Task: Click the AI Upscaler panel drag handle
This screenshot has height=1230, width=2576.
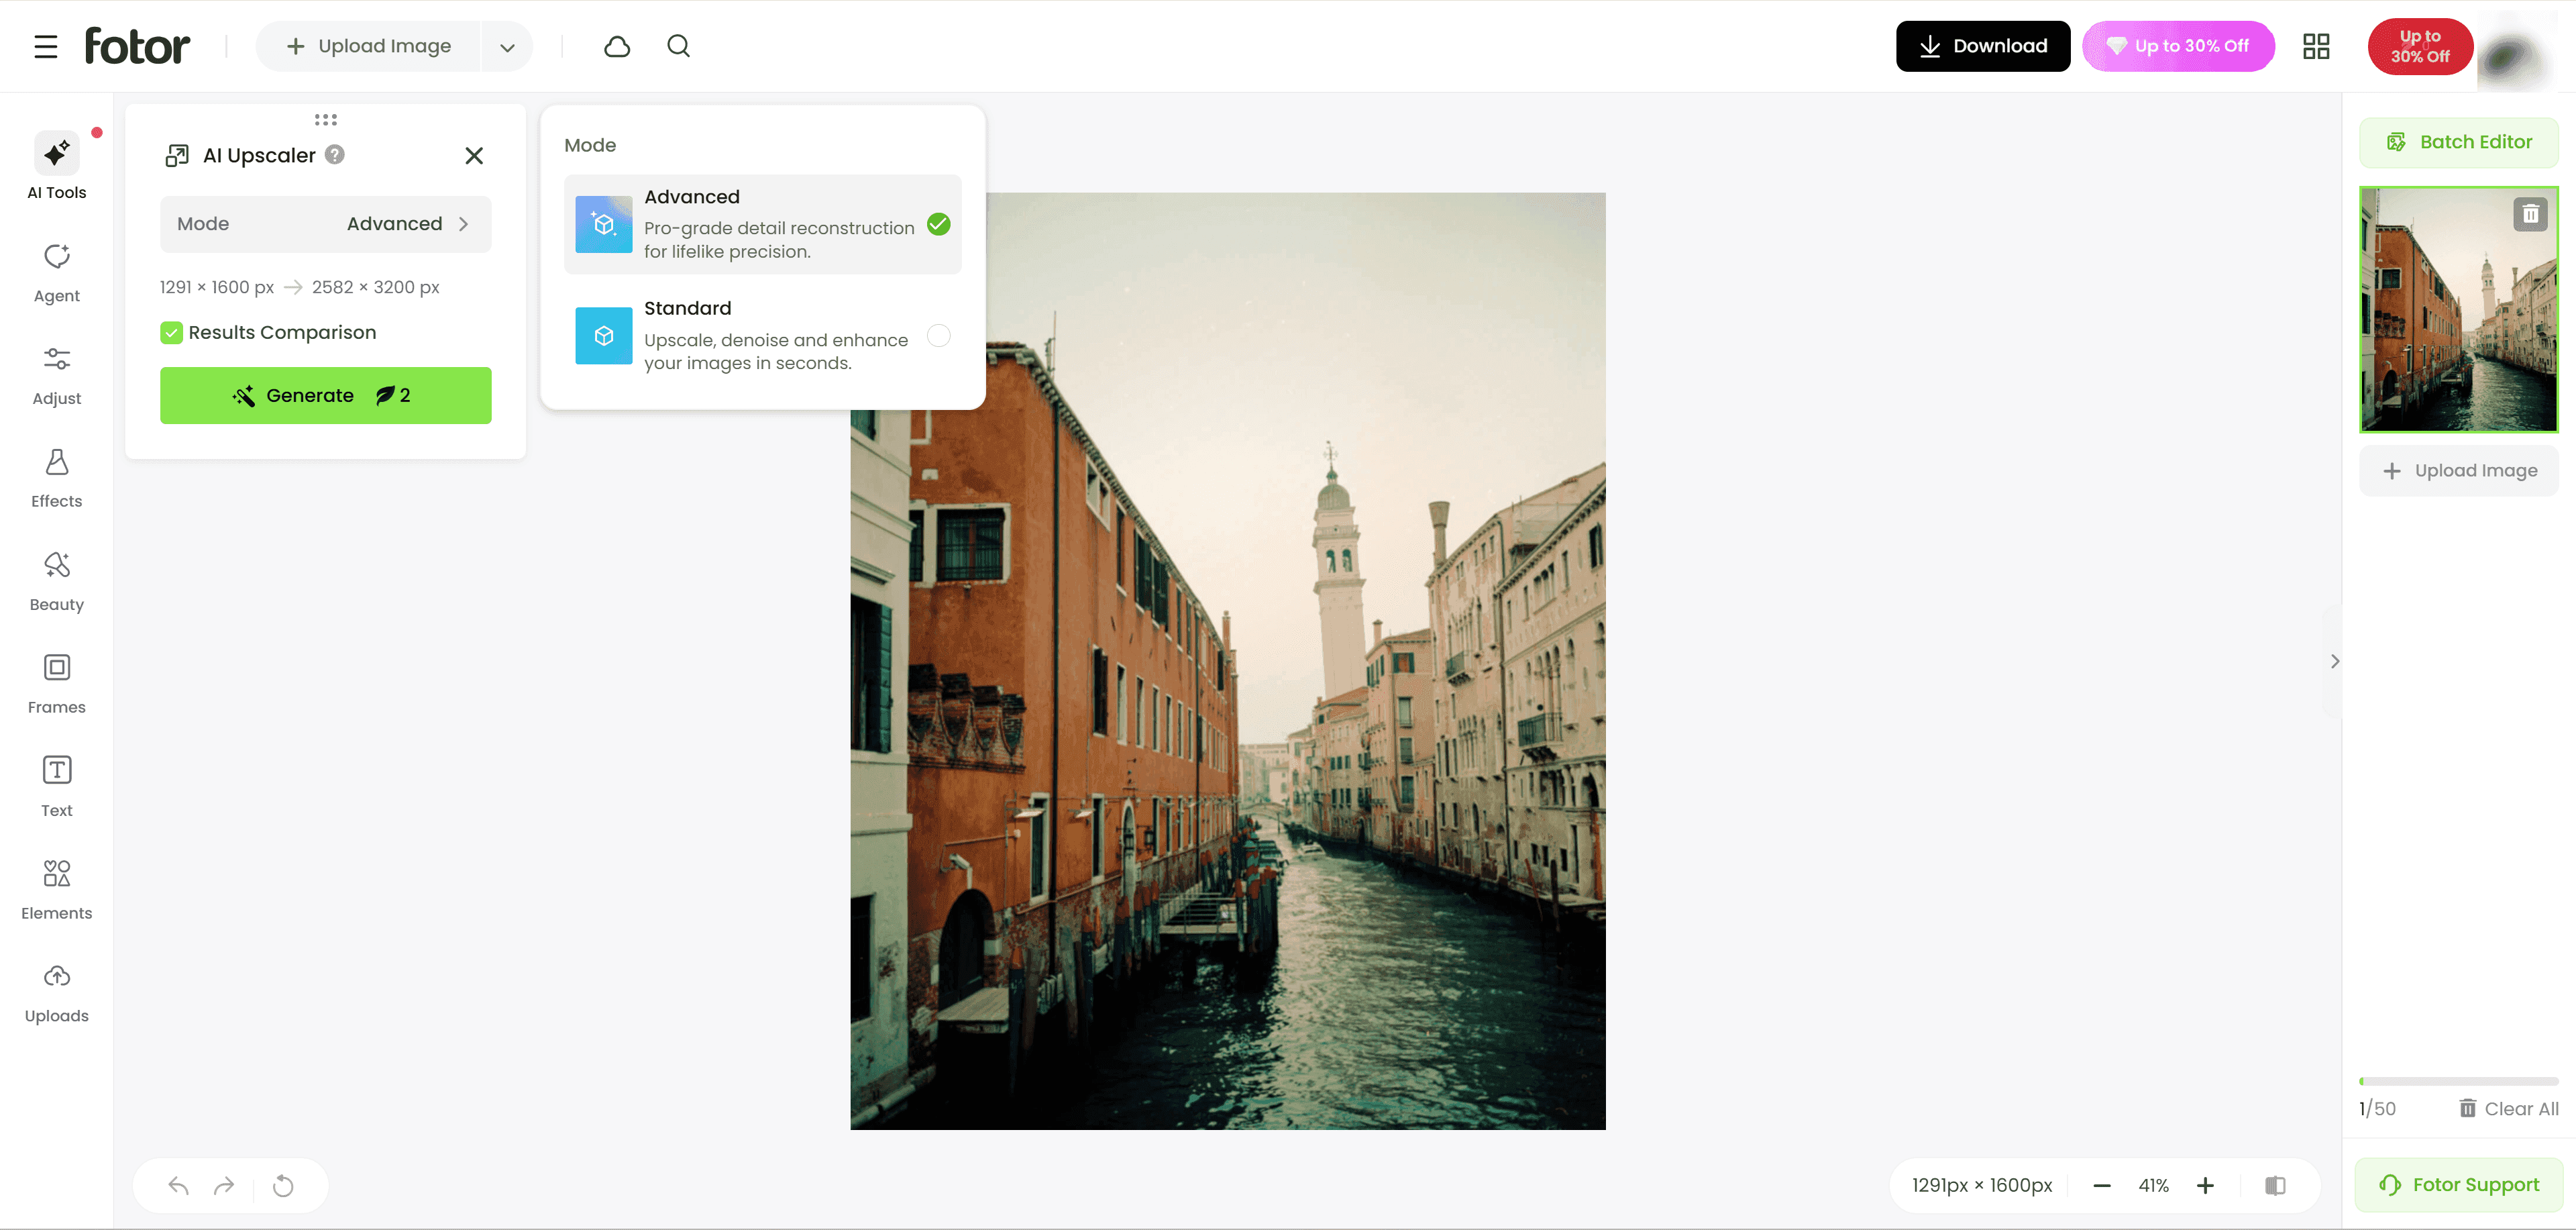Action: 326,120
